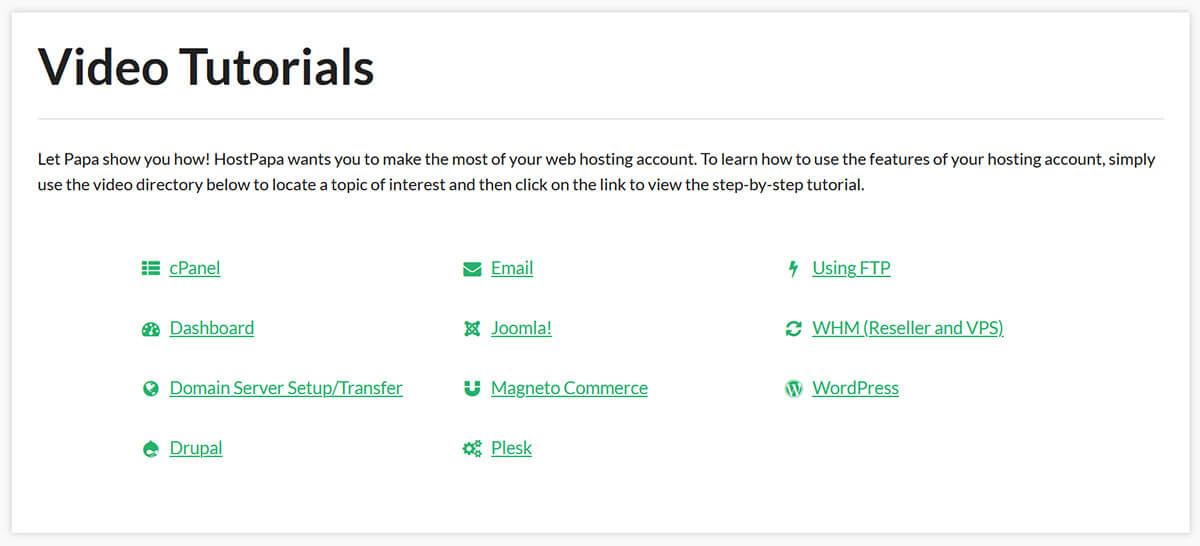Click the Video Tutorials page heading
The image size is (1200, 546).
pyautogui.click(x=206, y=67)
